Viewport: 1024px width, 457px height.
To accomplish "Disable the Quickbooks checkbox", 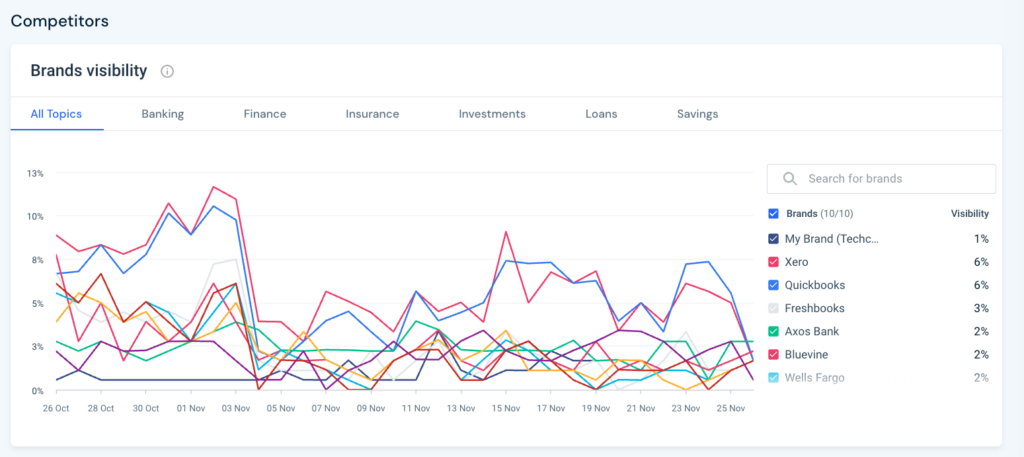I will click(x=773, y=285).
